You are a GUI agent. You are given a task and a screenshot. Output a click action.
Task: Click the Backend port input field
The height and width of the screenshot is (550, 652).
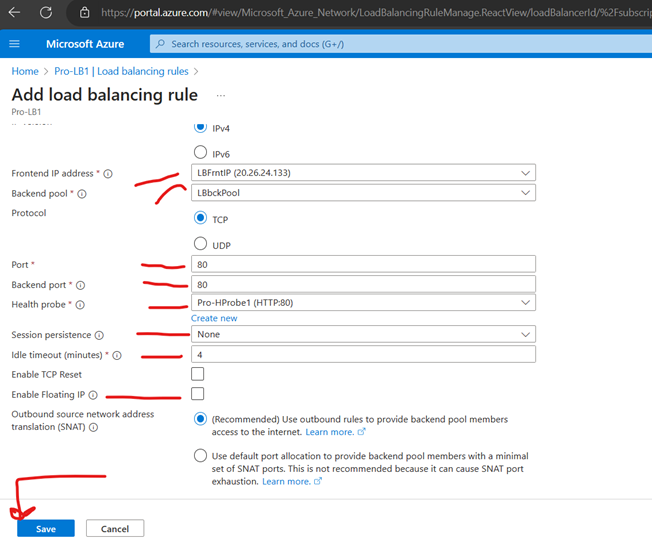click(363, 284)
